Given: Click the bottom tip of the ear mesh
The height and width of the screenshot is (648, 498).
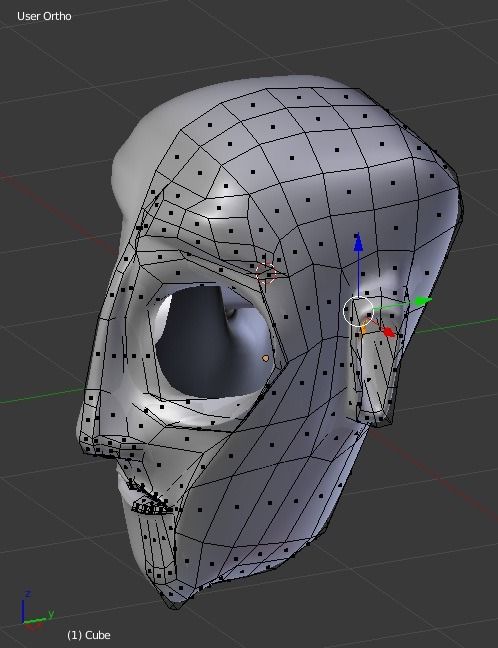Looking at the screenshot, I should pos(376,418).
